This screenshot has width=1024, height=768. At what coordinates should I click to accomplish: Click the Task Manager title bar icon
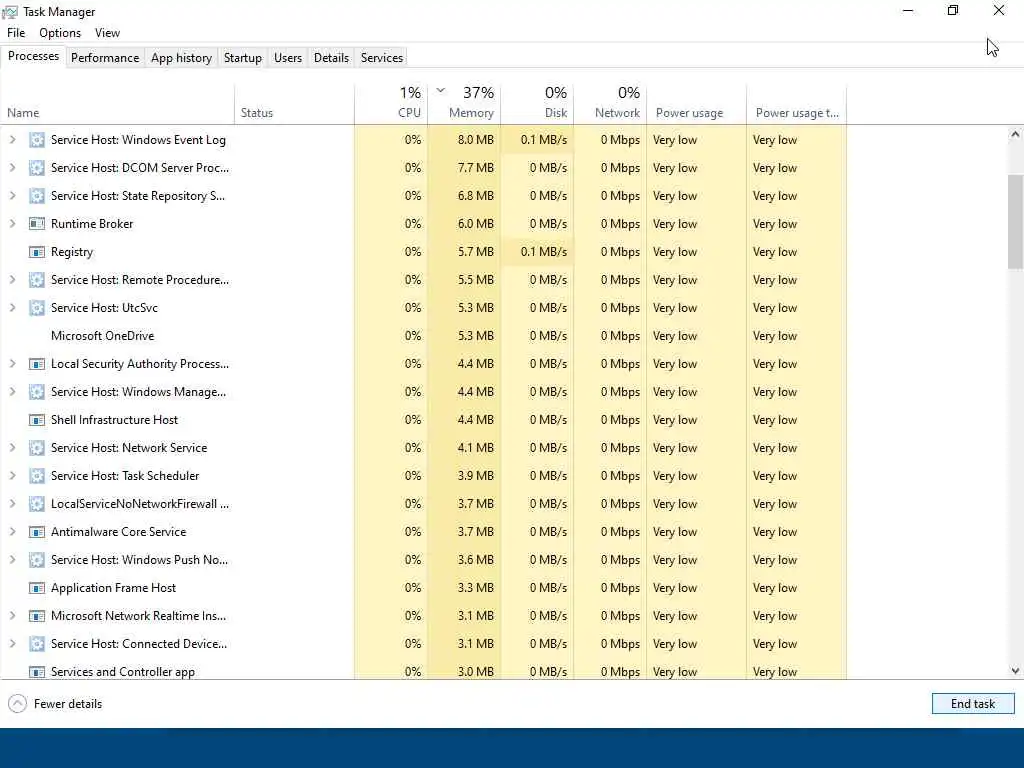(x=10, y=12)
